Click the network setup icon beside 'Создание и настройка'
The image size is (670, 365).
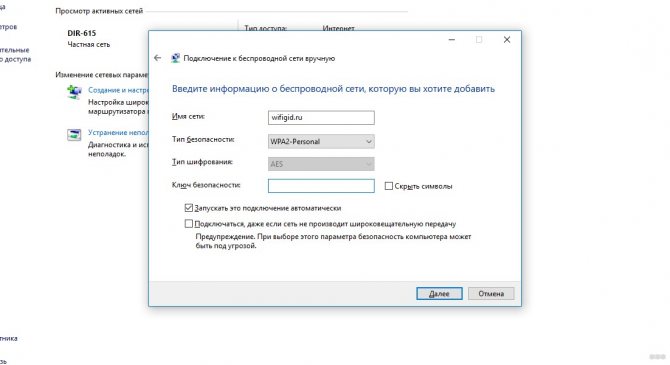pos(74,92)
